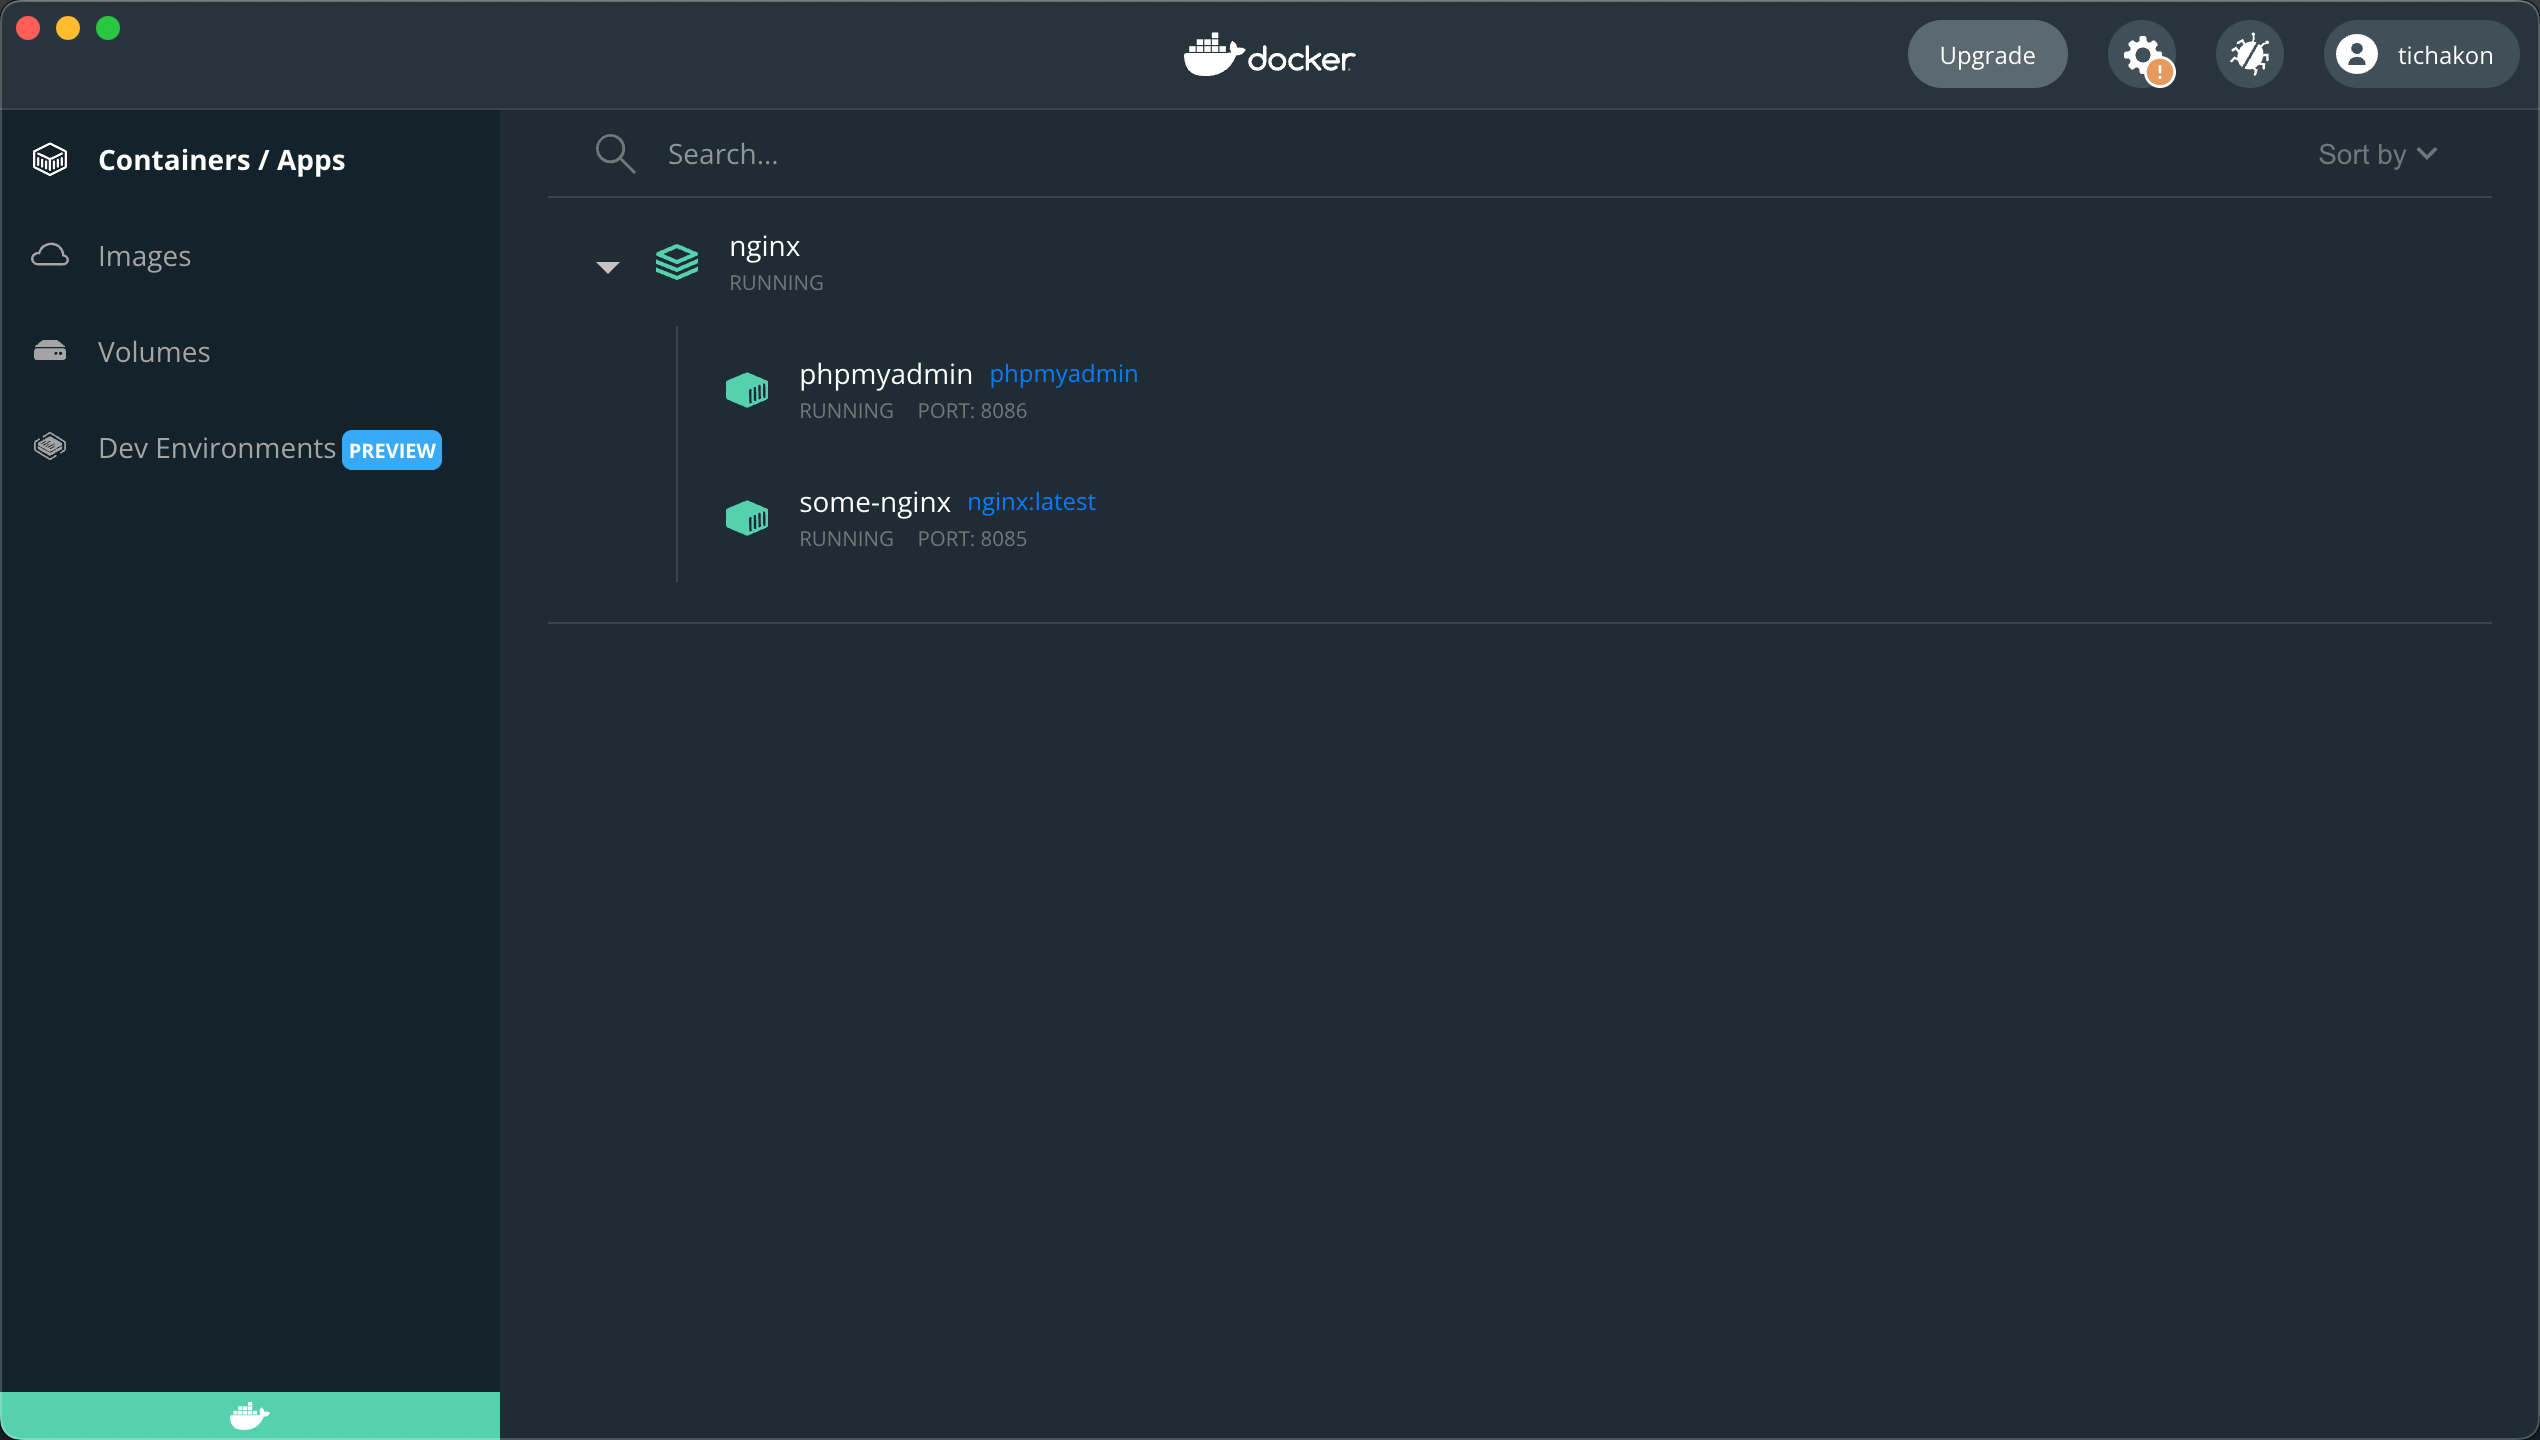
Task: Switch to the Containers / Apps tab
Action: (x=221, y=159)
